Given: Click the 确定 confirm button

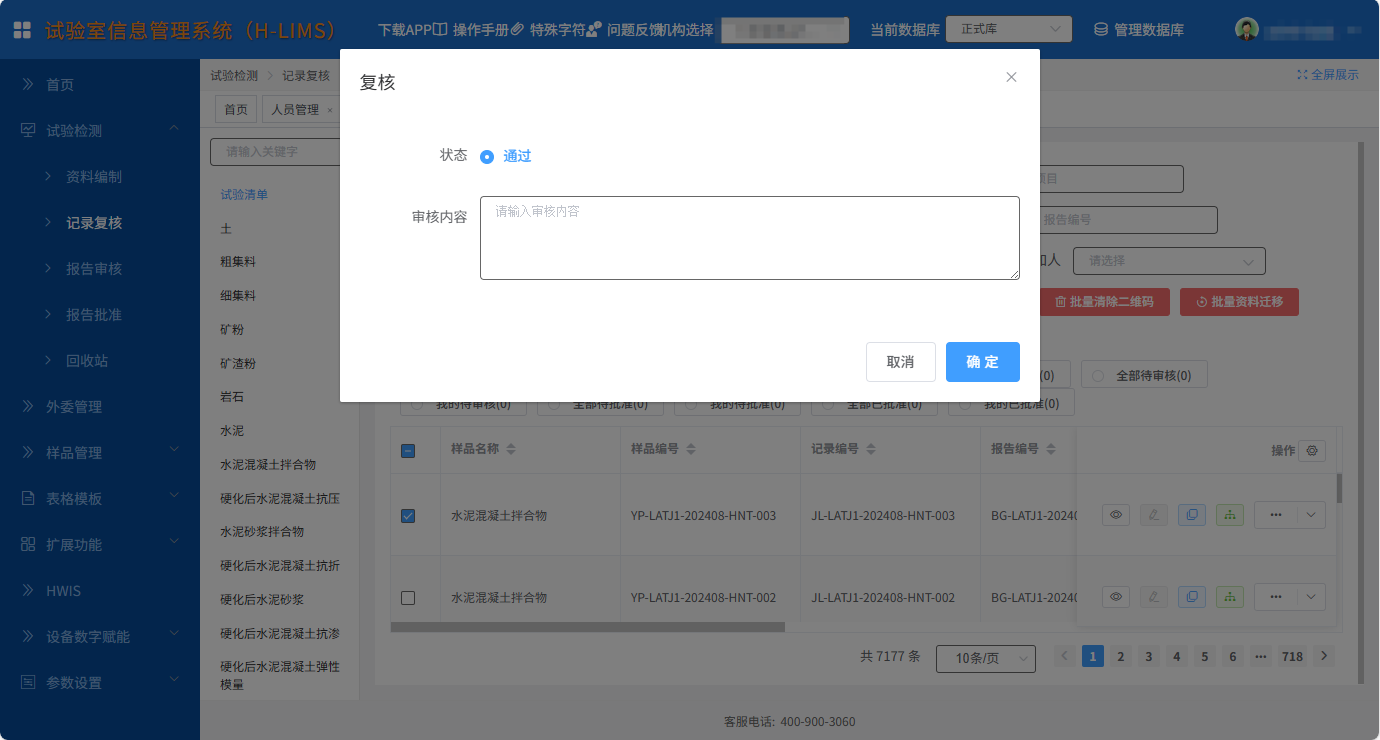Looking at the screenshot, I should click(x=982, y=362).
